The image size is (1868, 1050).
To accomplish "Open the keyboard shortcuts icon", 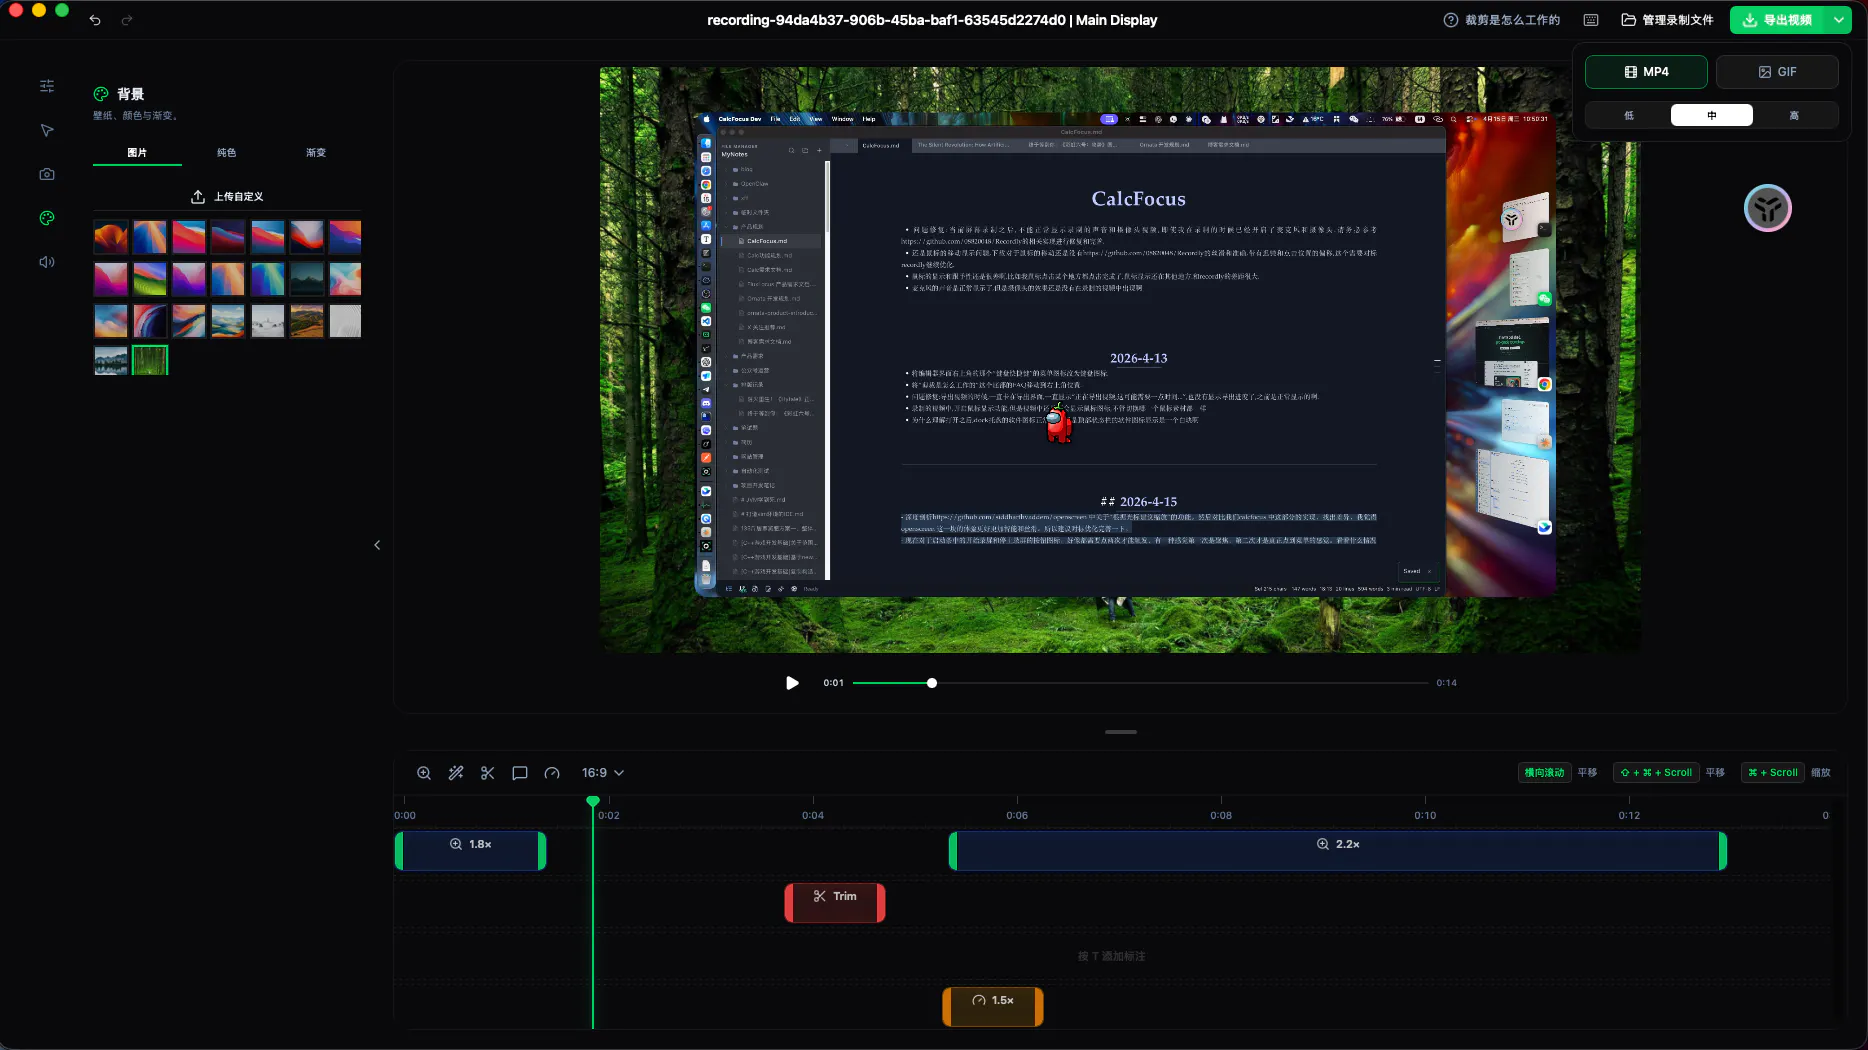I will 1591,20.
